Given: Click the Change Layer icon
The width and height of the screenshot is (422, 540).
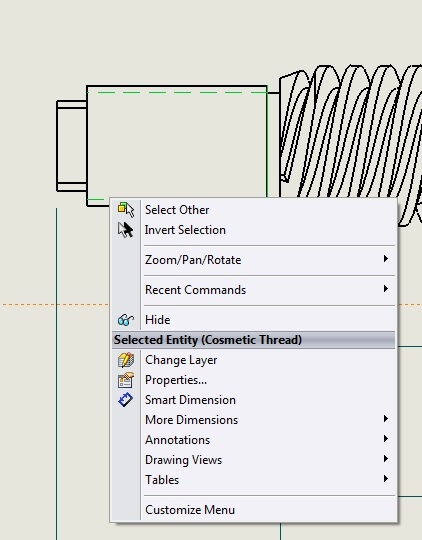Looking at the screenshot, I should pyautogui.click(x=126, y=360).
